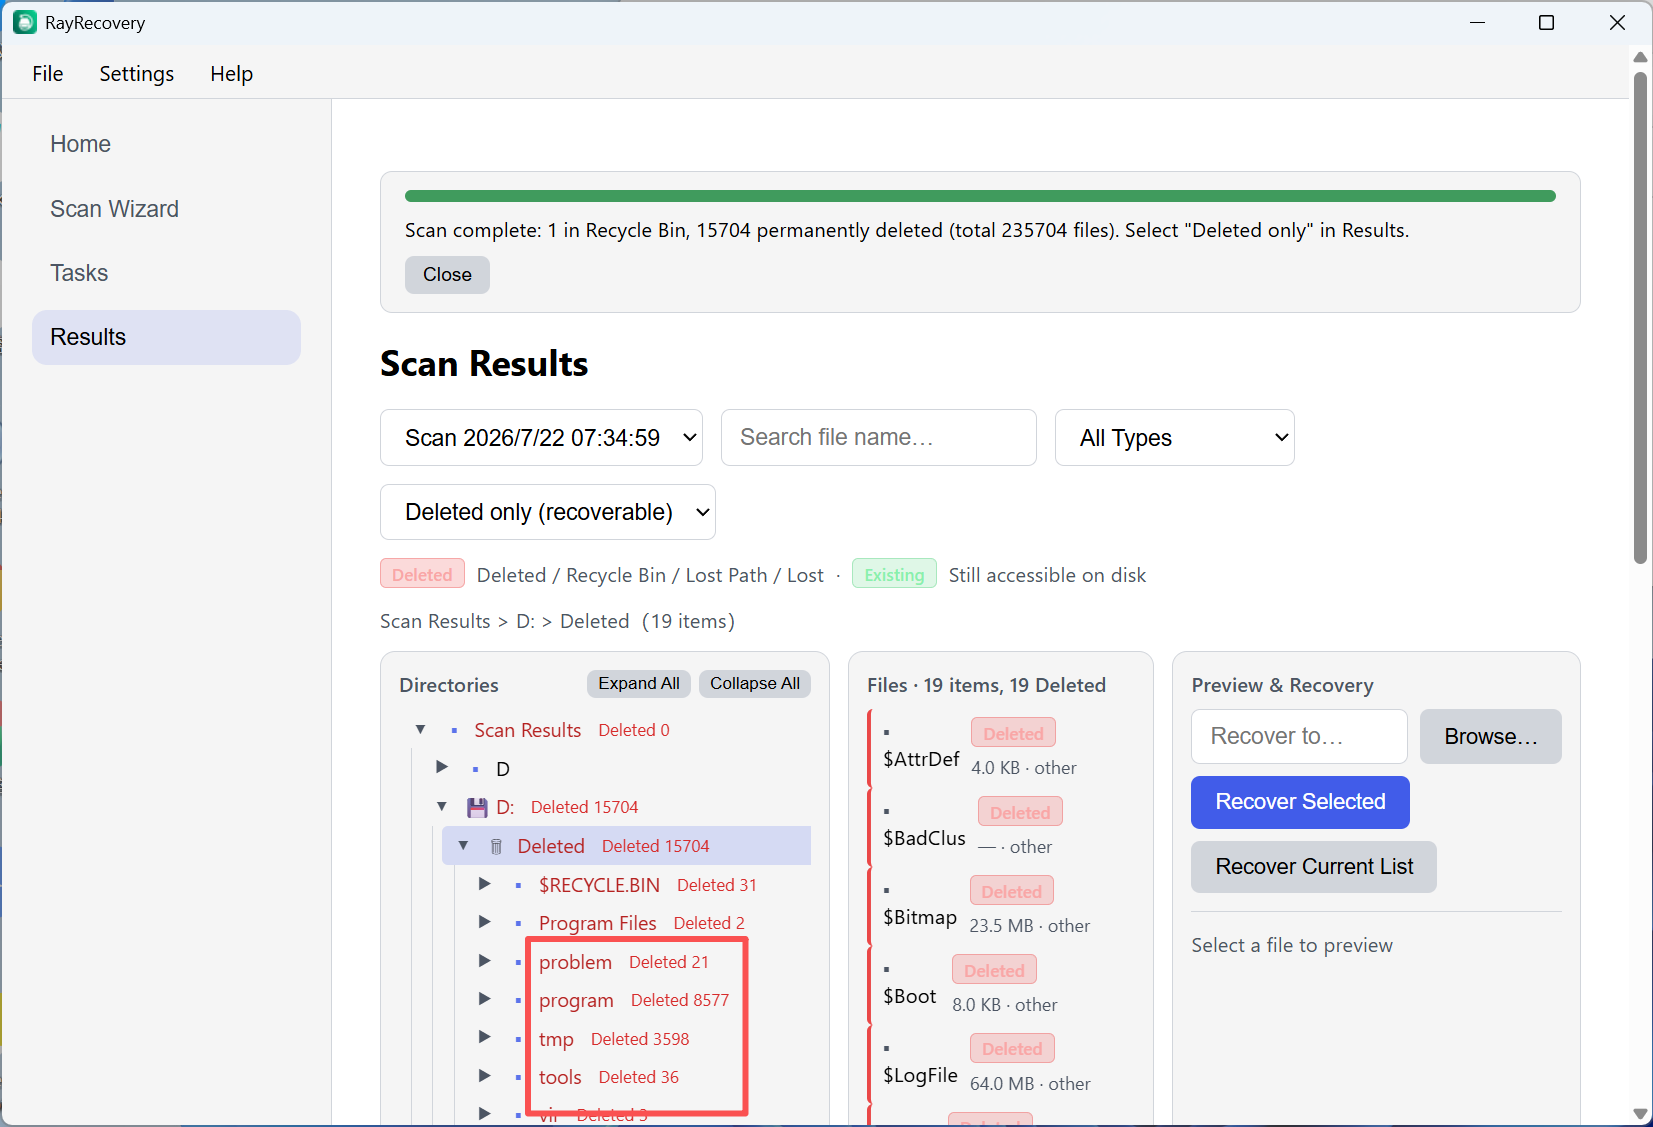The height and width of the screenshot is (1127, 1653).
Task: Expand the tmp folder
Action: coord(484,1037)
